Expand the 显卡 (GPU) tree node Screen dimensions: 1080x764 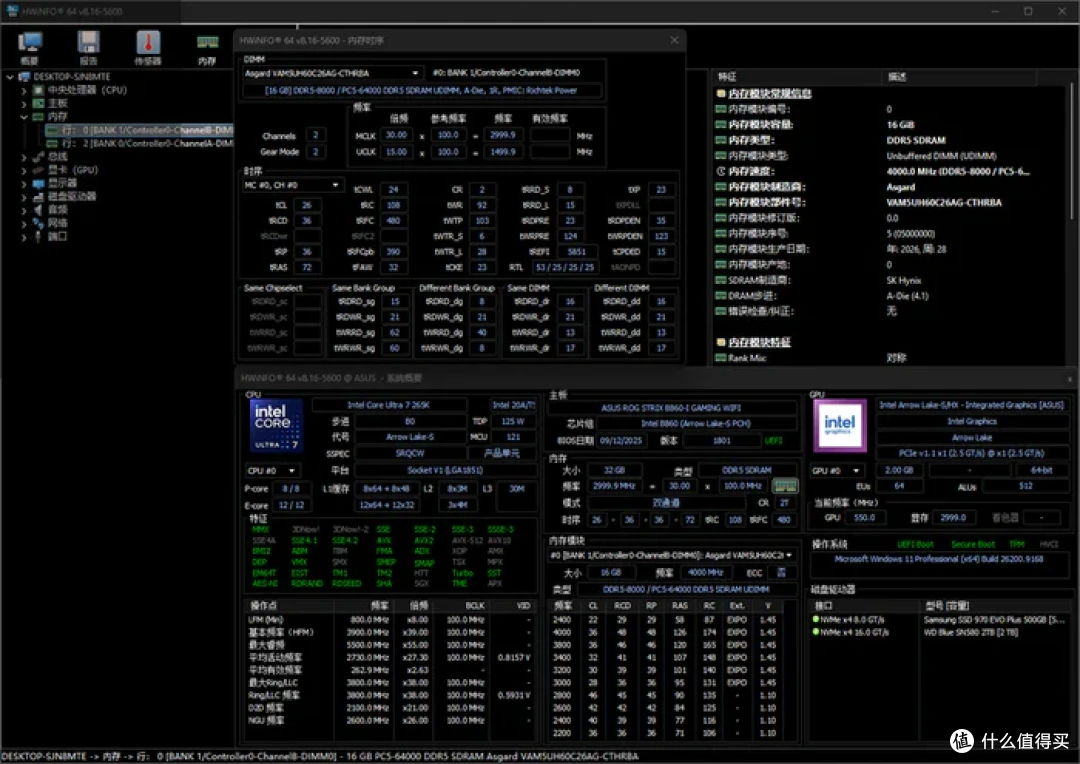point(24,170)
